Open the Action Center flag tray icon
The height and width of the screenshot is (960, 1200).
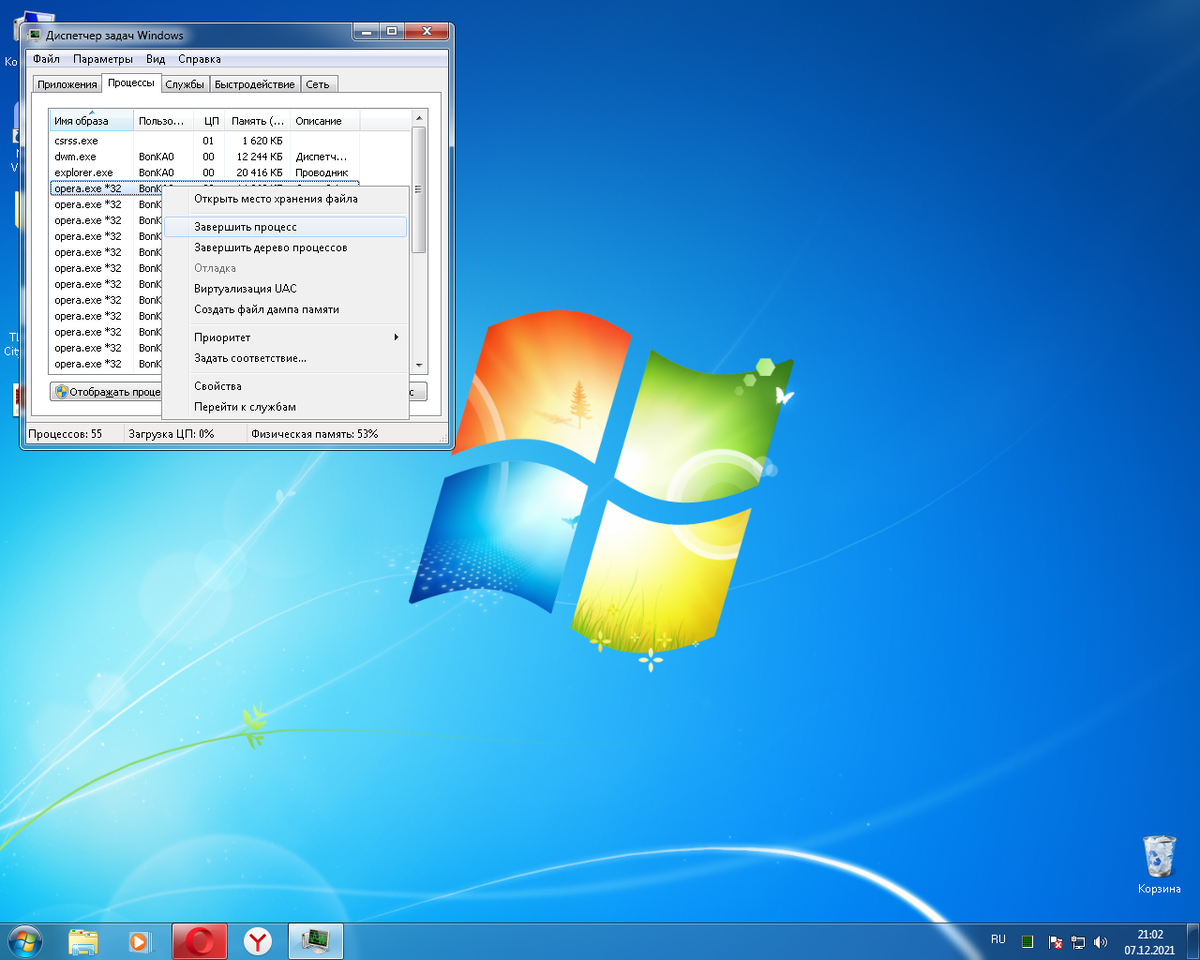coord(1055,942)
